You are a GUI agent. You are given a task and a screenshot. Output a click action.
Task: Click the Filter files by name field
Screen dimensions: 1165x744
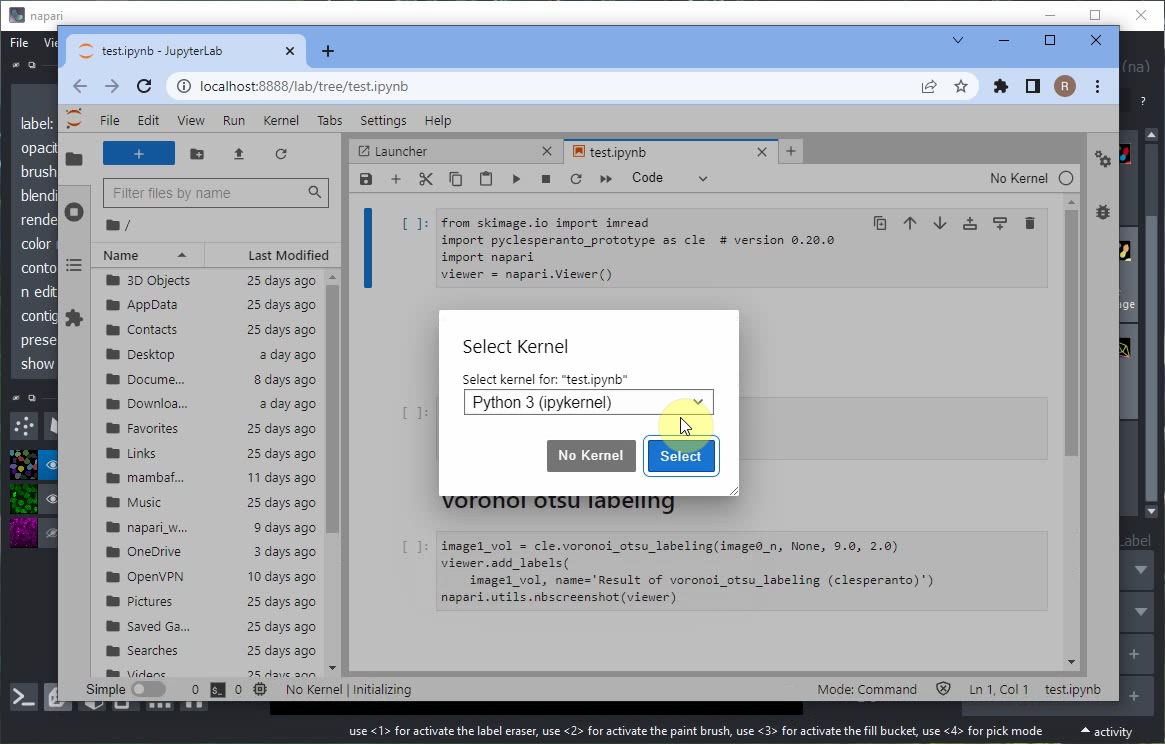(x=205, y=193)
